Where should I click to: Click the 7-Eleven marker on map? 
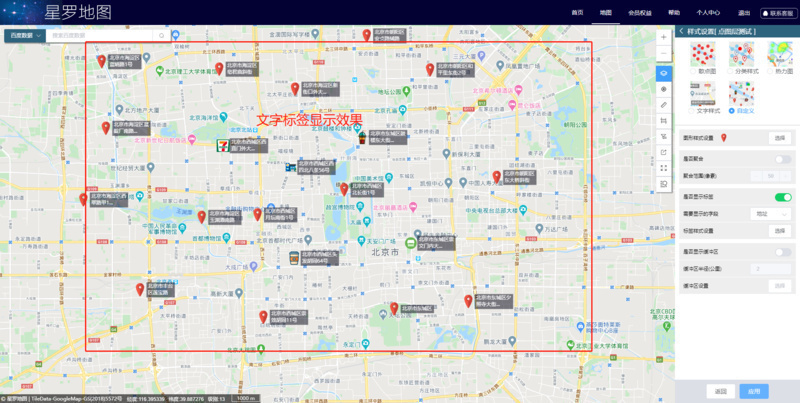(222, 146)
